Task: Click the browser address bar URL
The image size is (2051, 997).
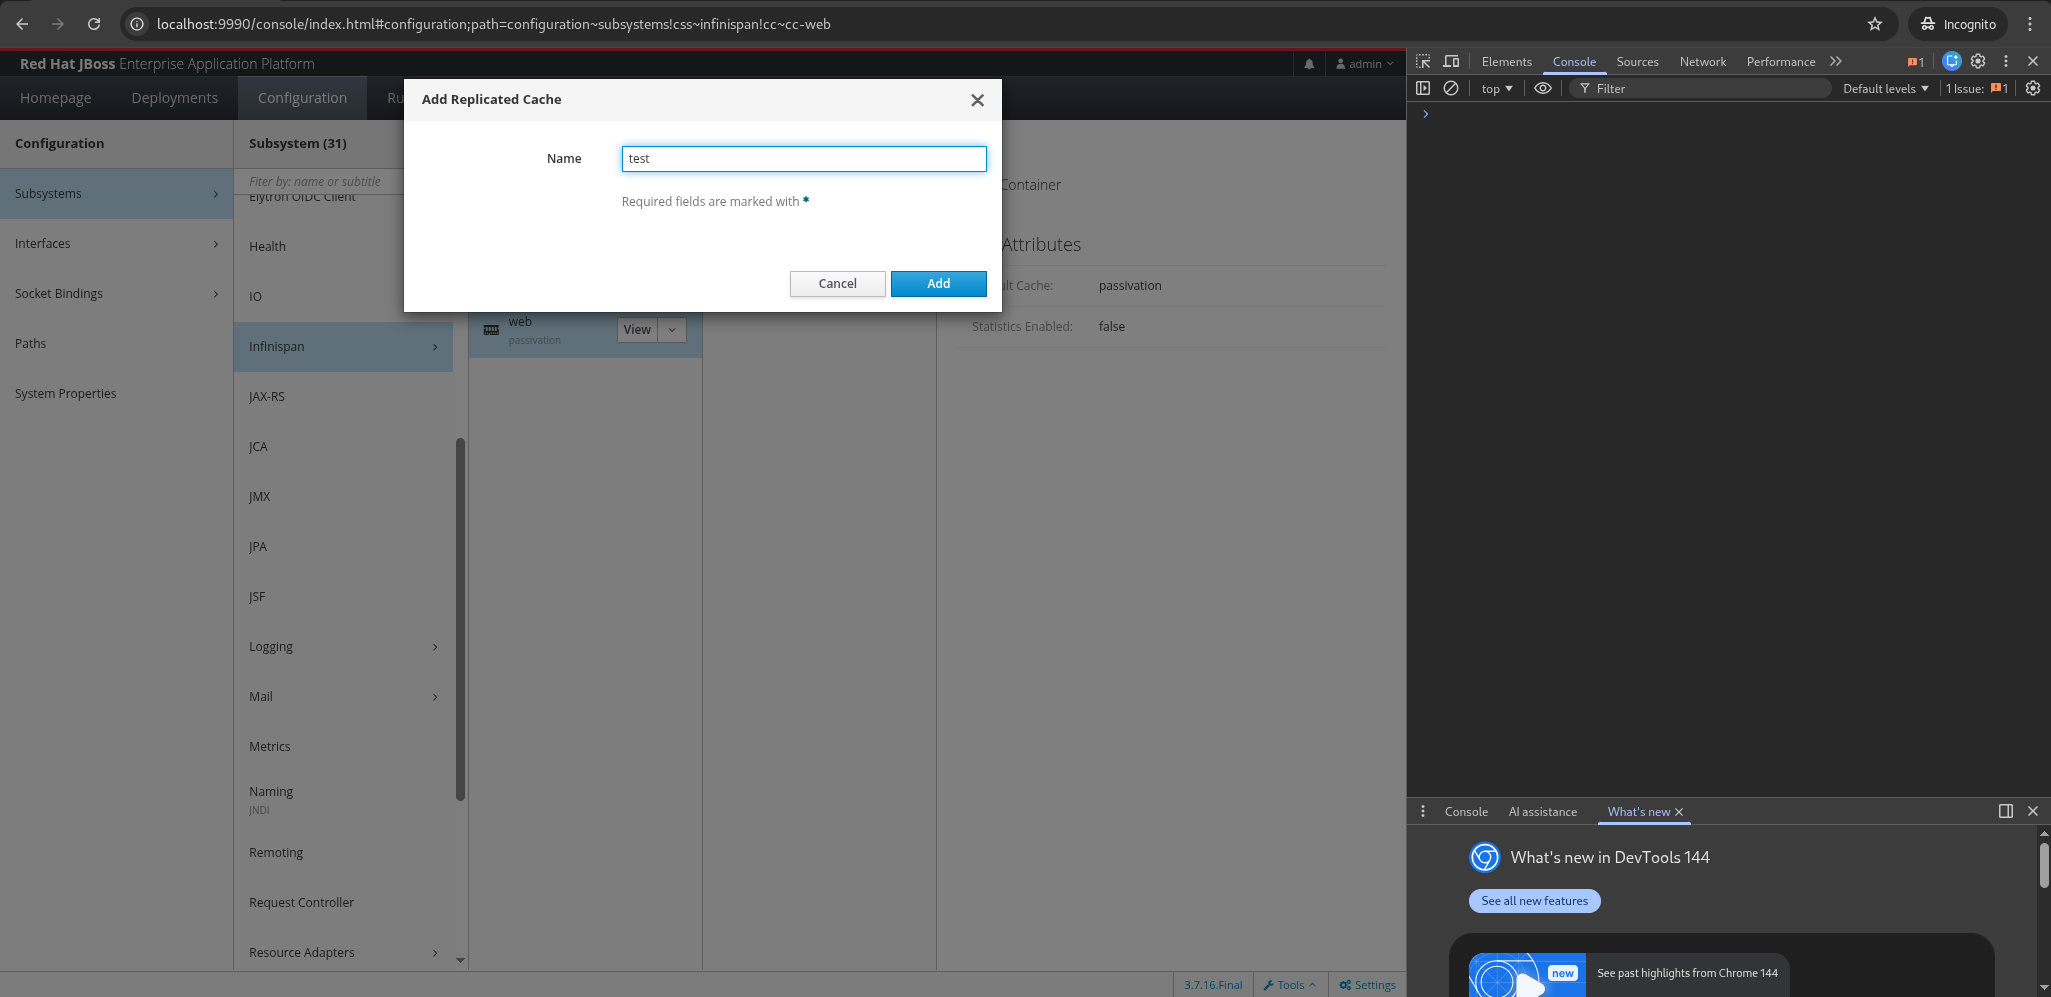Action: point(493,24)
